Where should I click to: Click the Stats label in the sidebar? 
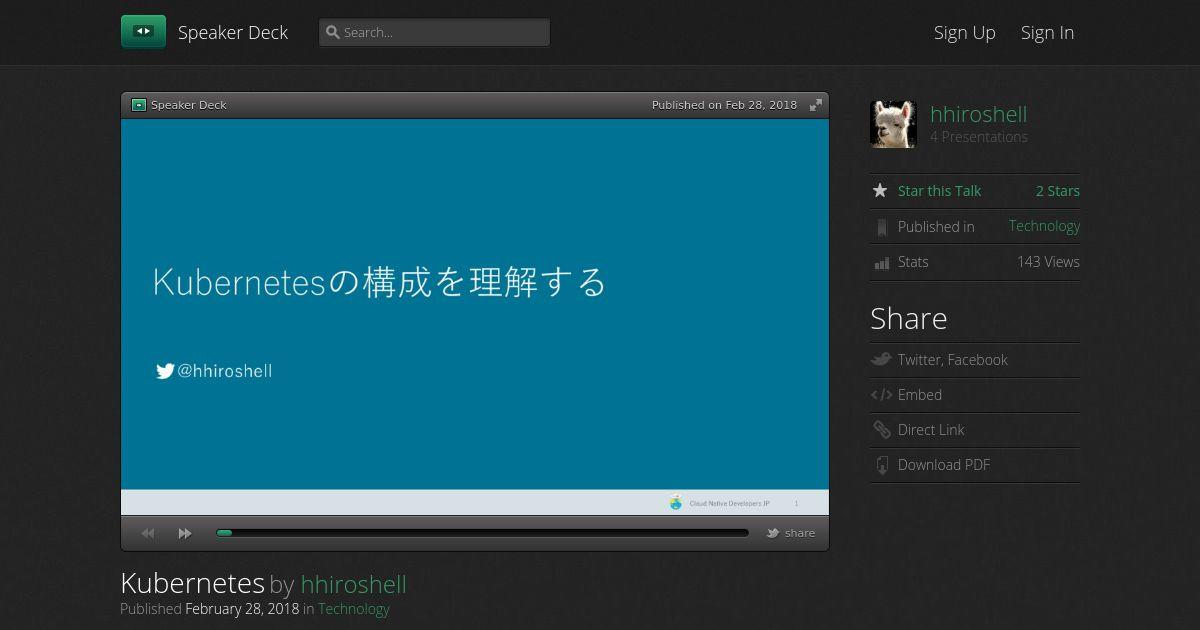click(x=913, y=262)
